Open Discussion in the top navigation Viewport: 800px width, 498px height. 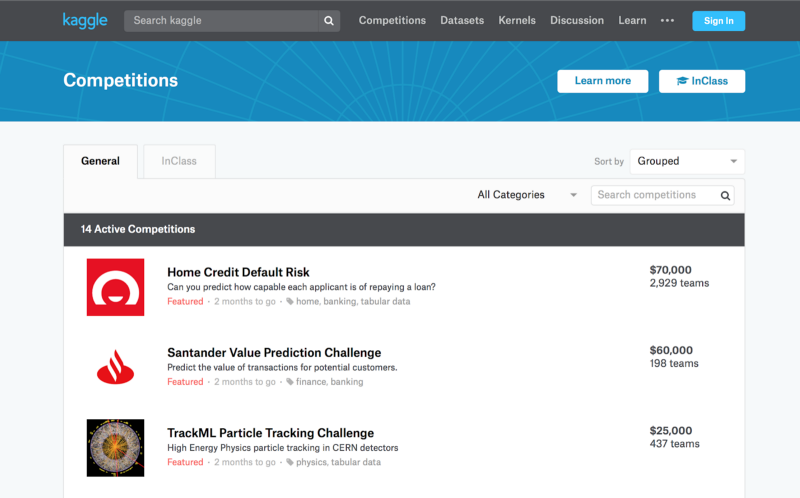click(577, 20)
